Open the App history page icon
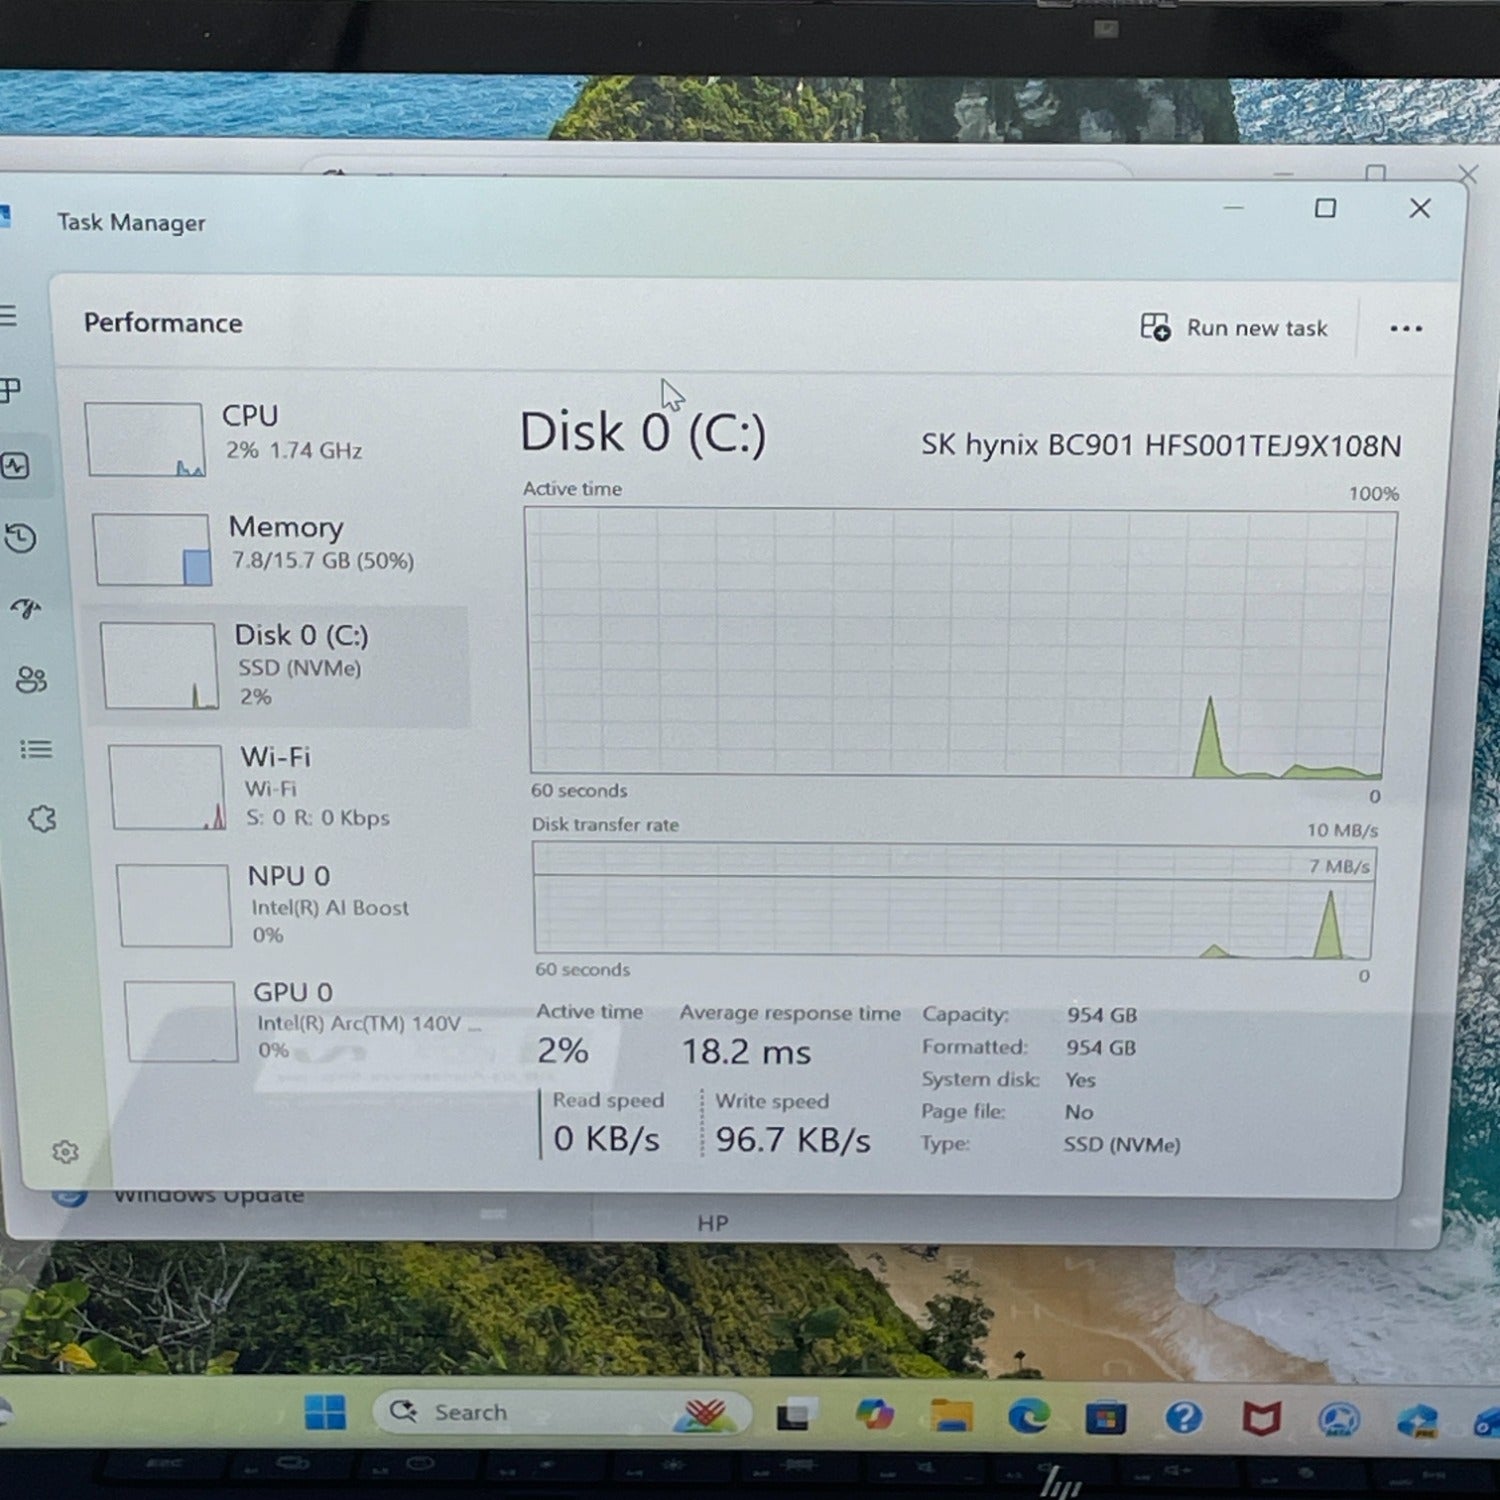This screenshot has height=1500, width=1500. click(20, 538)
